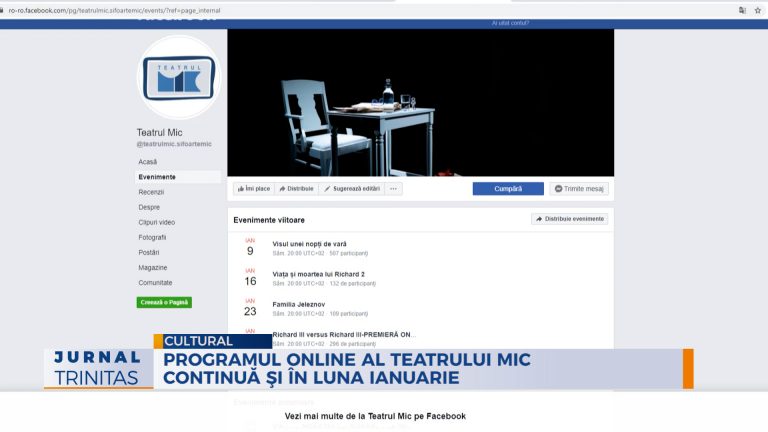Viewport: 768px width, 432px height.
Task: Open Clipuri video section
Action: pos(156,222)
